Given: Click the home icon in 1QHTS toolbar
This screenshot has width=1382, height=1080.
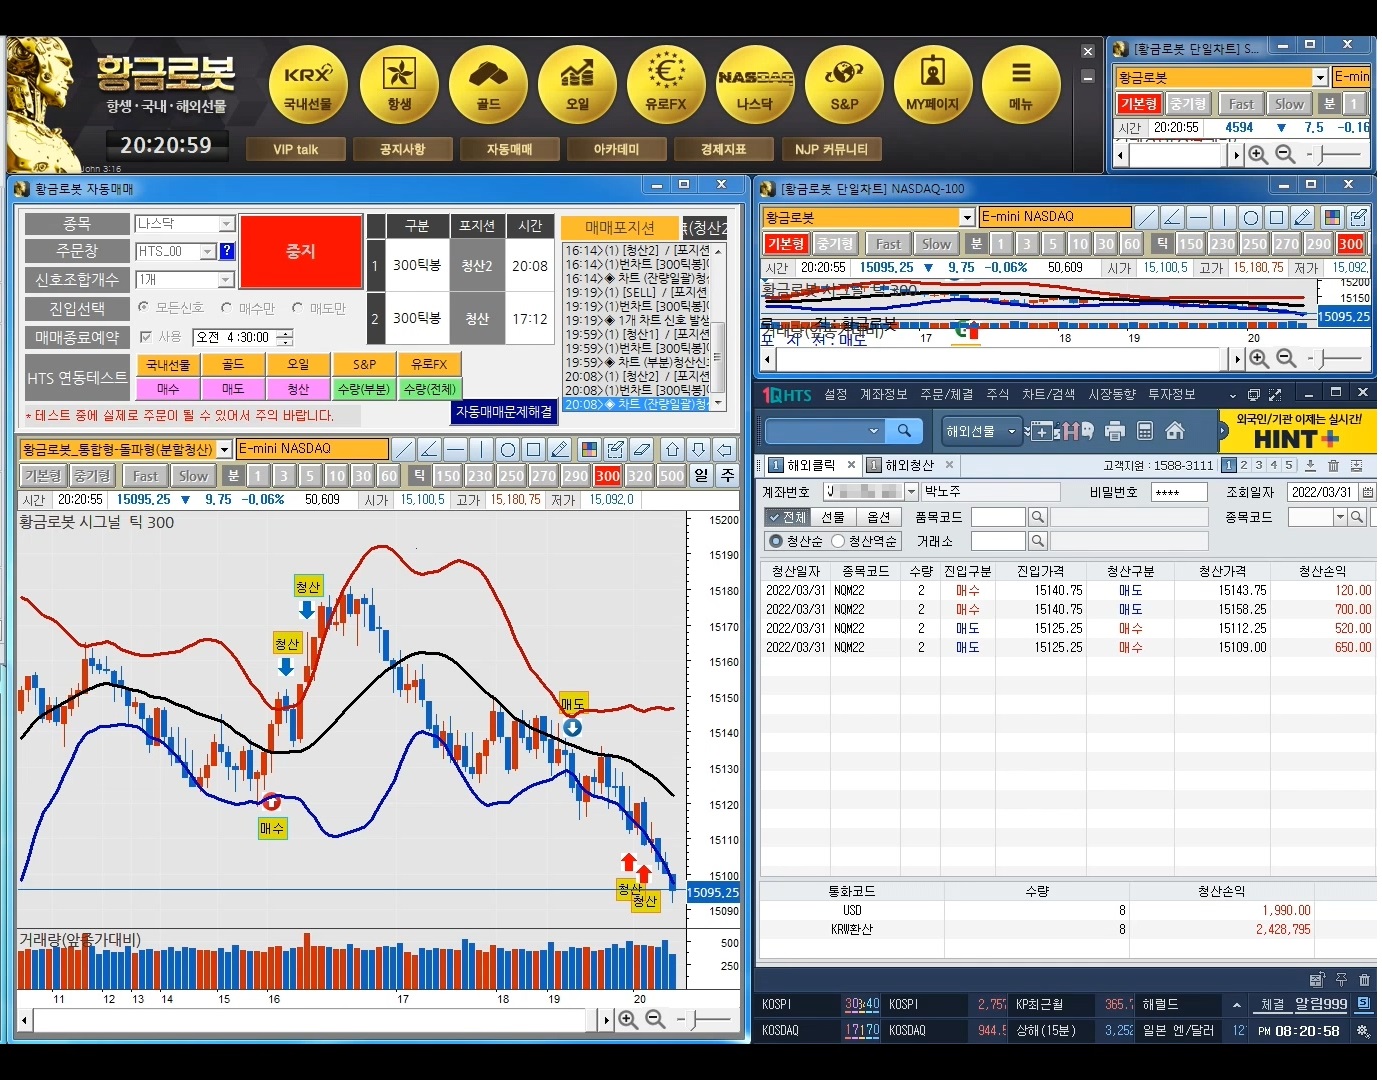Looking at the screenshot, I should tap(1175, 431).
